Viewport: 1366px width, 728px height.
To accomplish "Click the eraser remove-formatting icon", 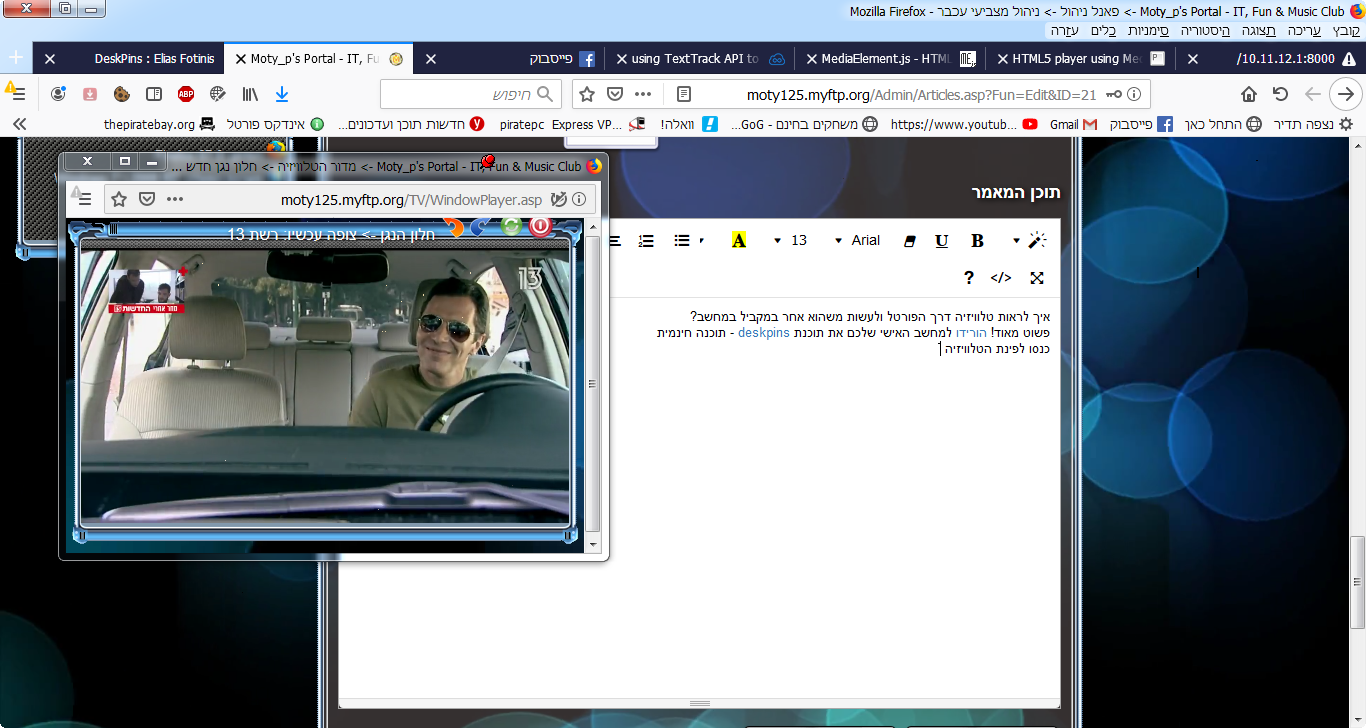I will 909,241.
